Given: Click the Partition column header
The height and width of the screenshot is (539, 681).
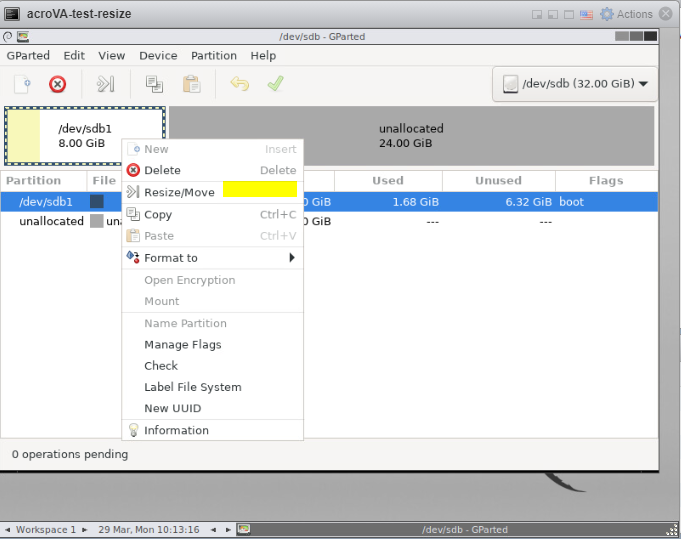Looking at the screenshot, I should [43, 181].
